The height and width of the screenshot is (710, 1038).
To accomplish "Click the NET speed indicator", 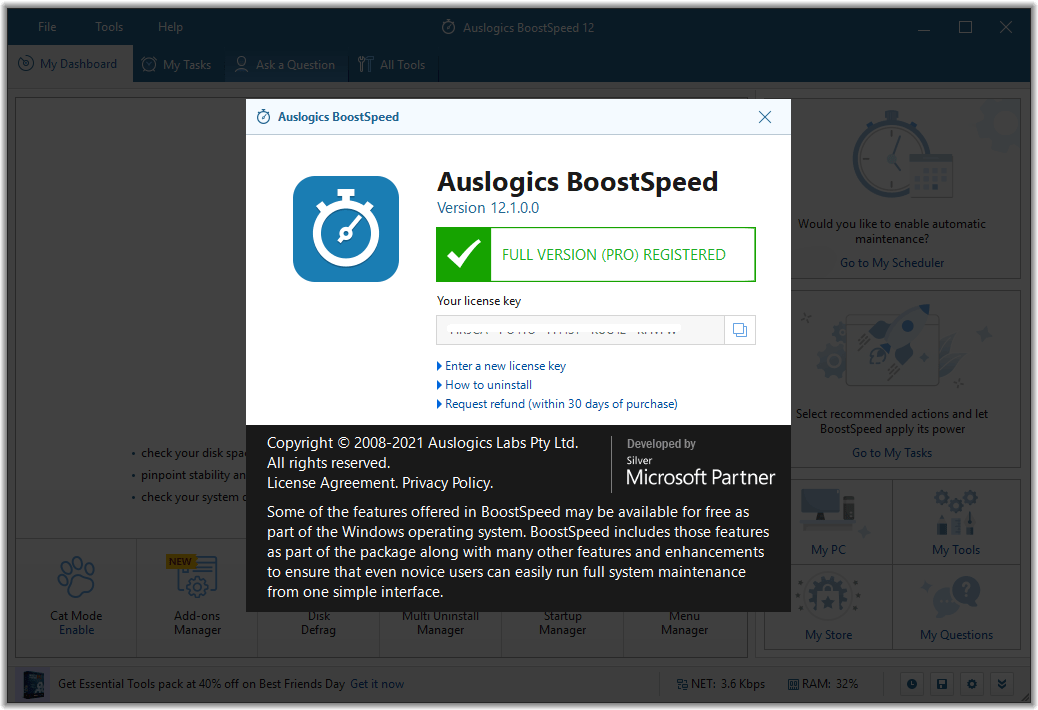I will pos(720,684).
